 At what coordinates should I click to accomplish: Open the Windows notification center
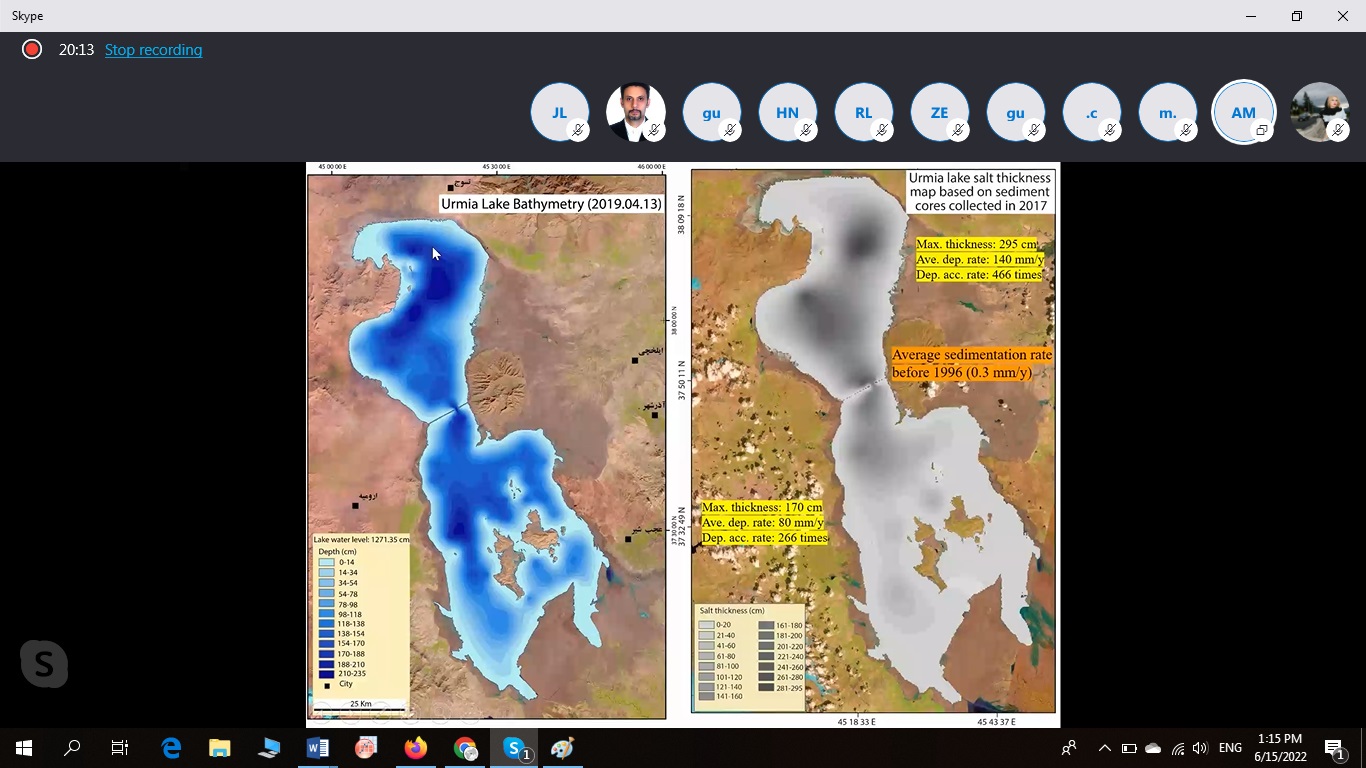(x=1334, y=748)
